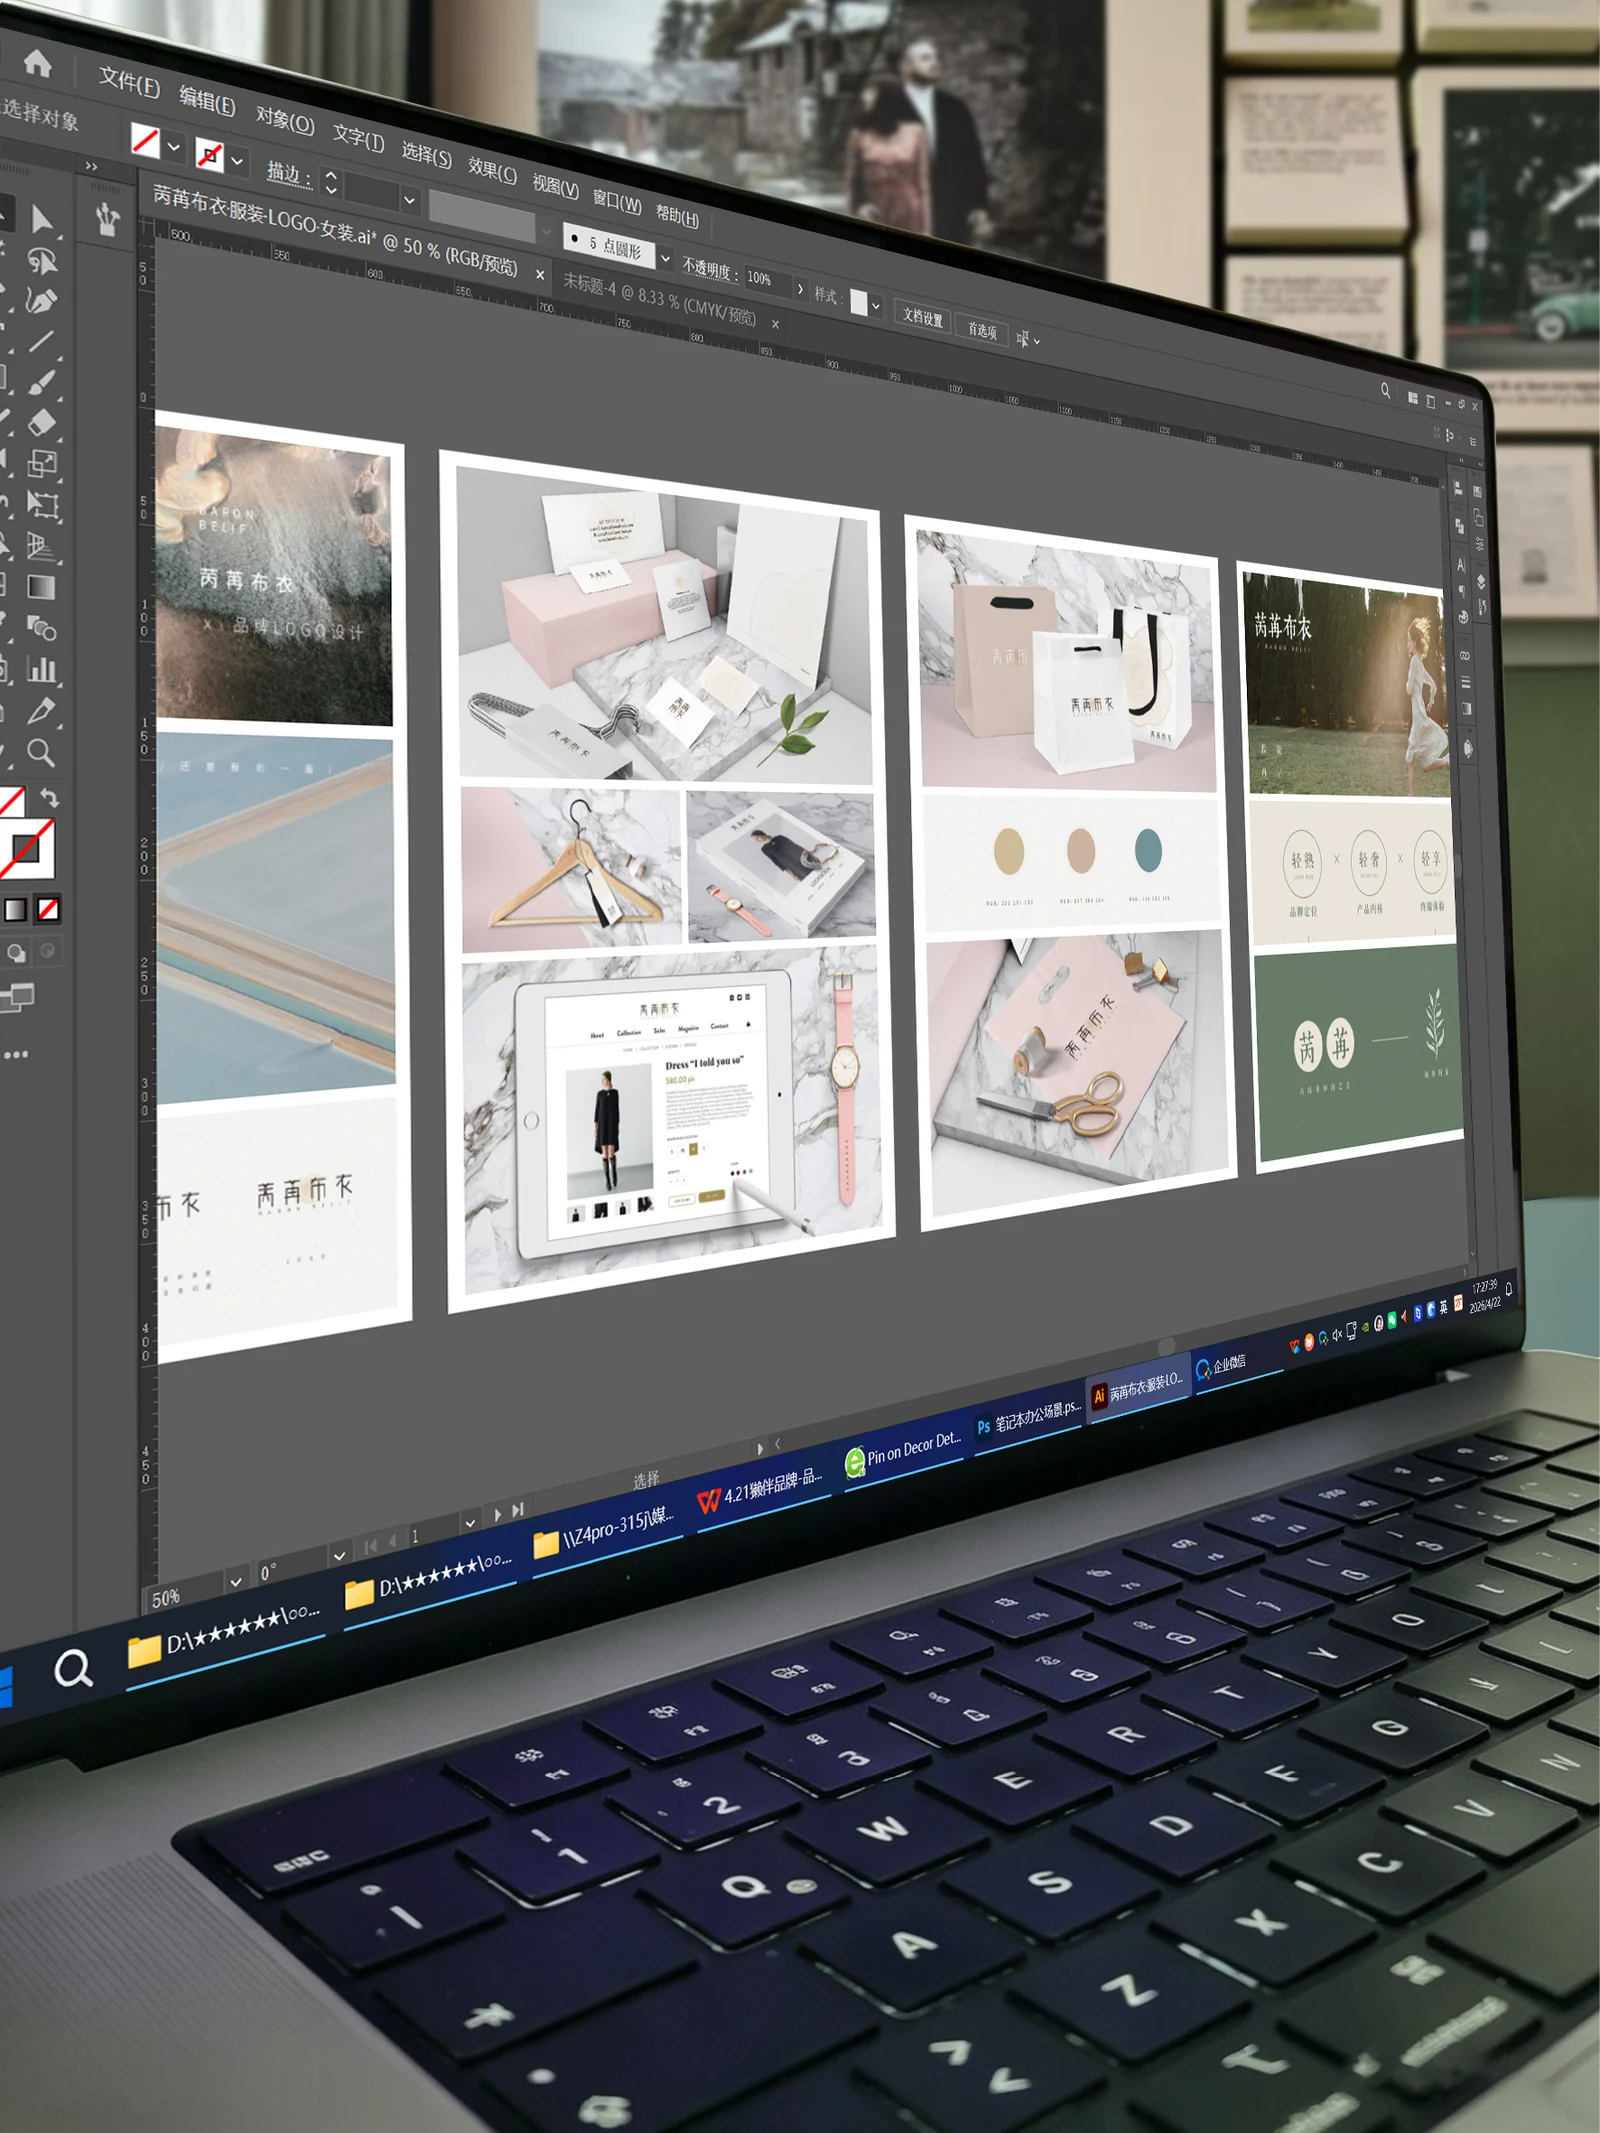Viewport: 1600px width, 2133px height.
Task: Select the Lasso tool
Action: click(x=42, y=261)
